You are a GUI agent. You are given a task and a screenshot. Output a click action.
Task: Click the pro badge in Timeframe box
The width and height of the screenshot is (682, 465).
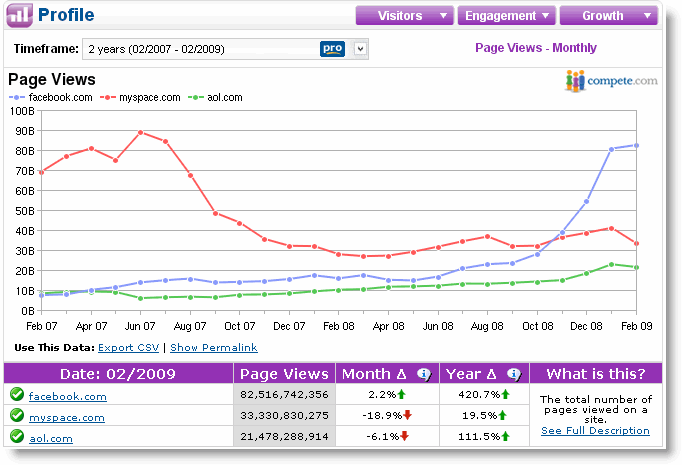click(332, 49)
